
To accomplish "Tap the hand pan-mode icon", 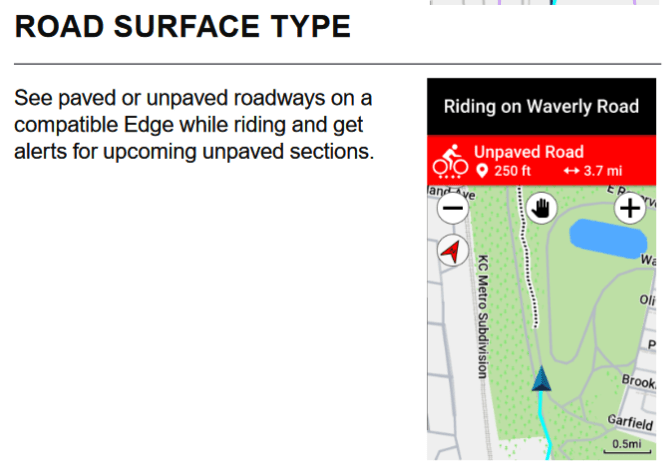I will pos(541,208).
